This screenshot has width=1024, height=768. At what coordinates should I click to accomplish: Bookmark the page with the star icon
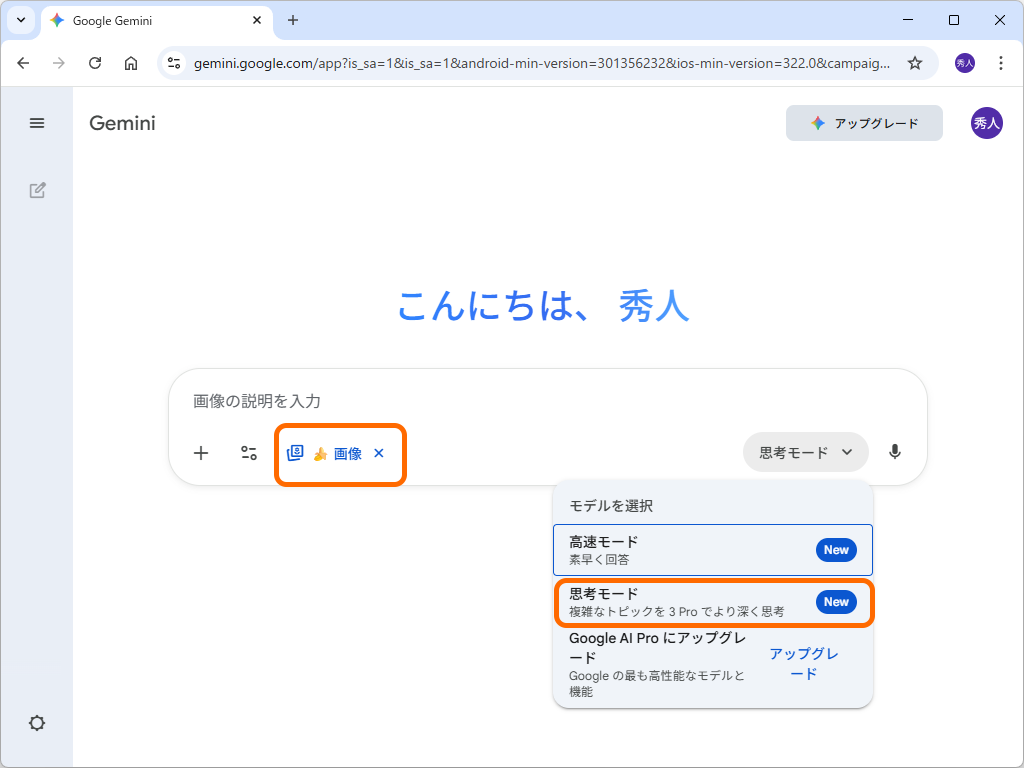[x=914, y=62]
